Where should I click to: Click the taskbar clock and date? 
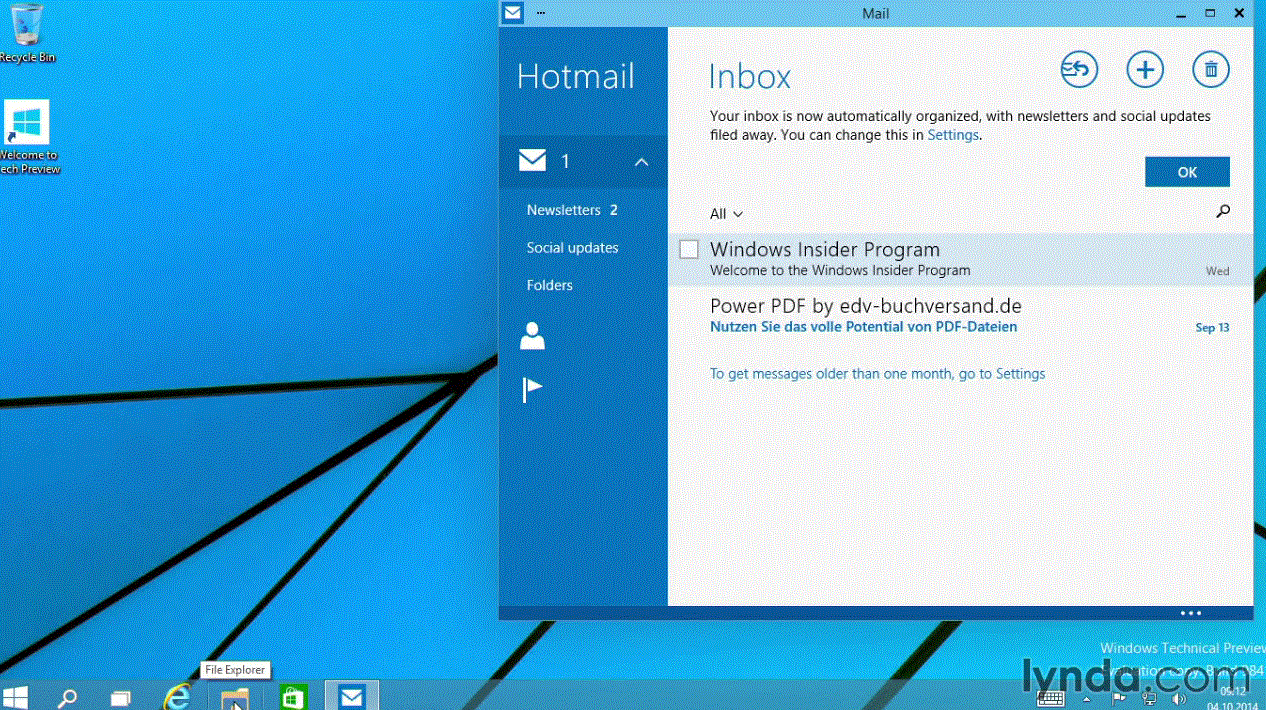[x=1233, y=698]
